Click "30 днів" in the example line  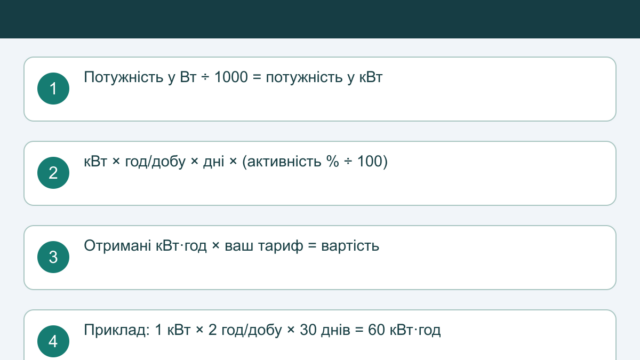point(325,330)
